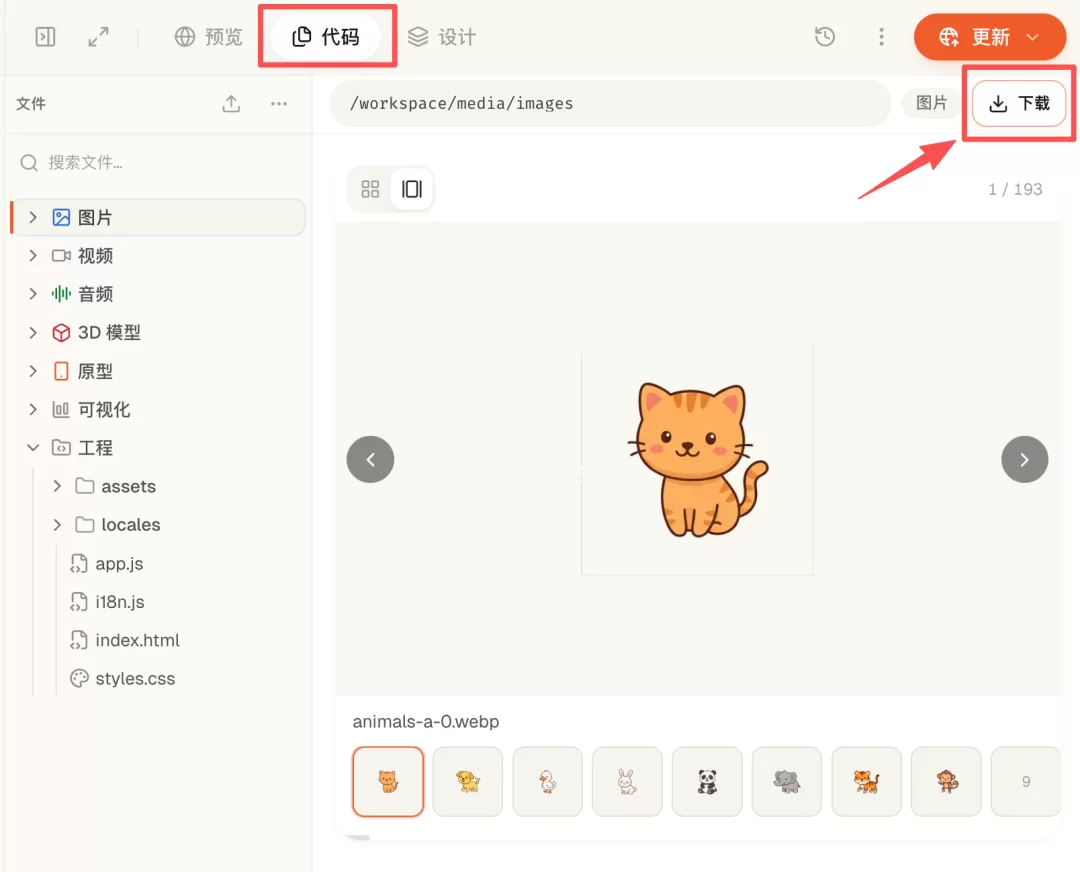The height and width of the screenshot is (872, 1080).
Task: Select the thumbnail labeled 9
Action: (1026, 782)
